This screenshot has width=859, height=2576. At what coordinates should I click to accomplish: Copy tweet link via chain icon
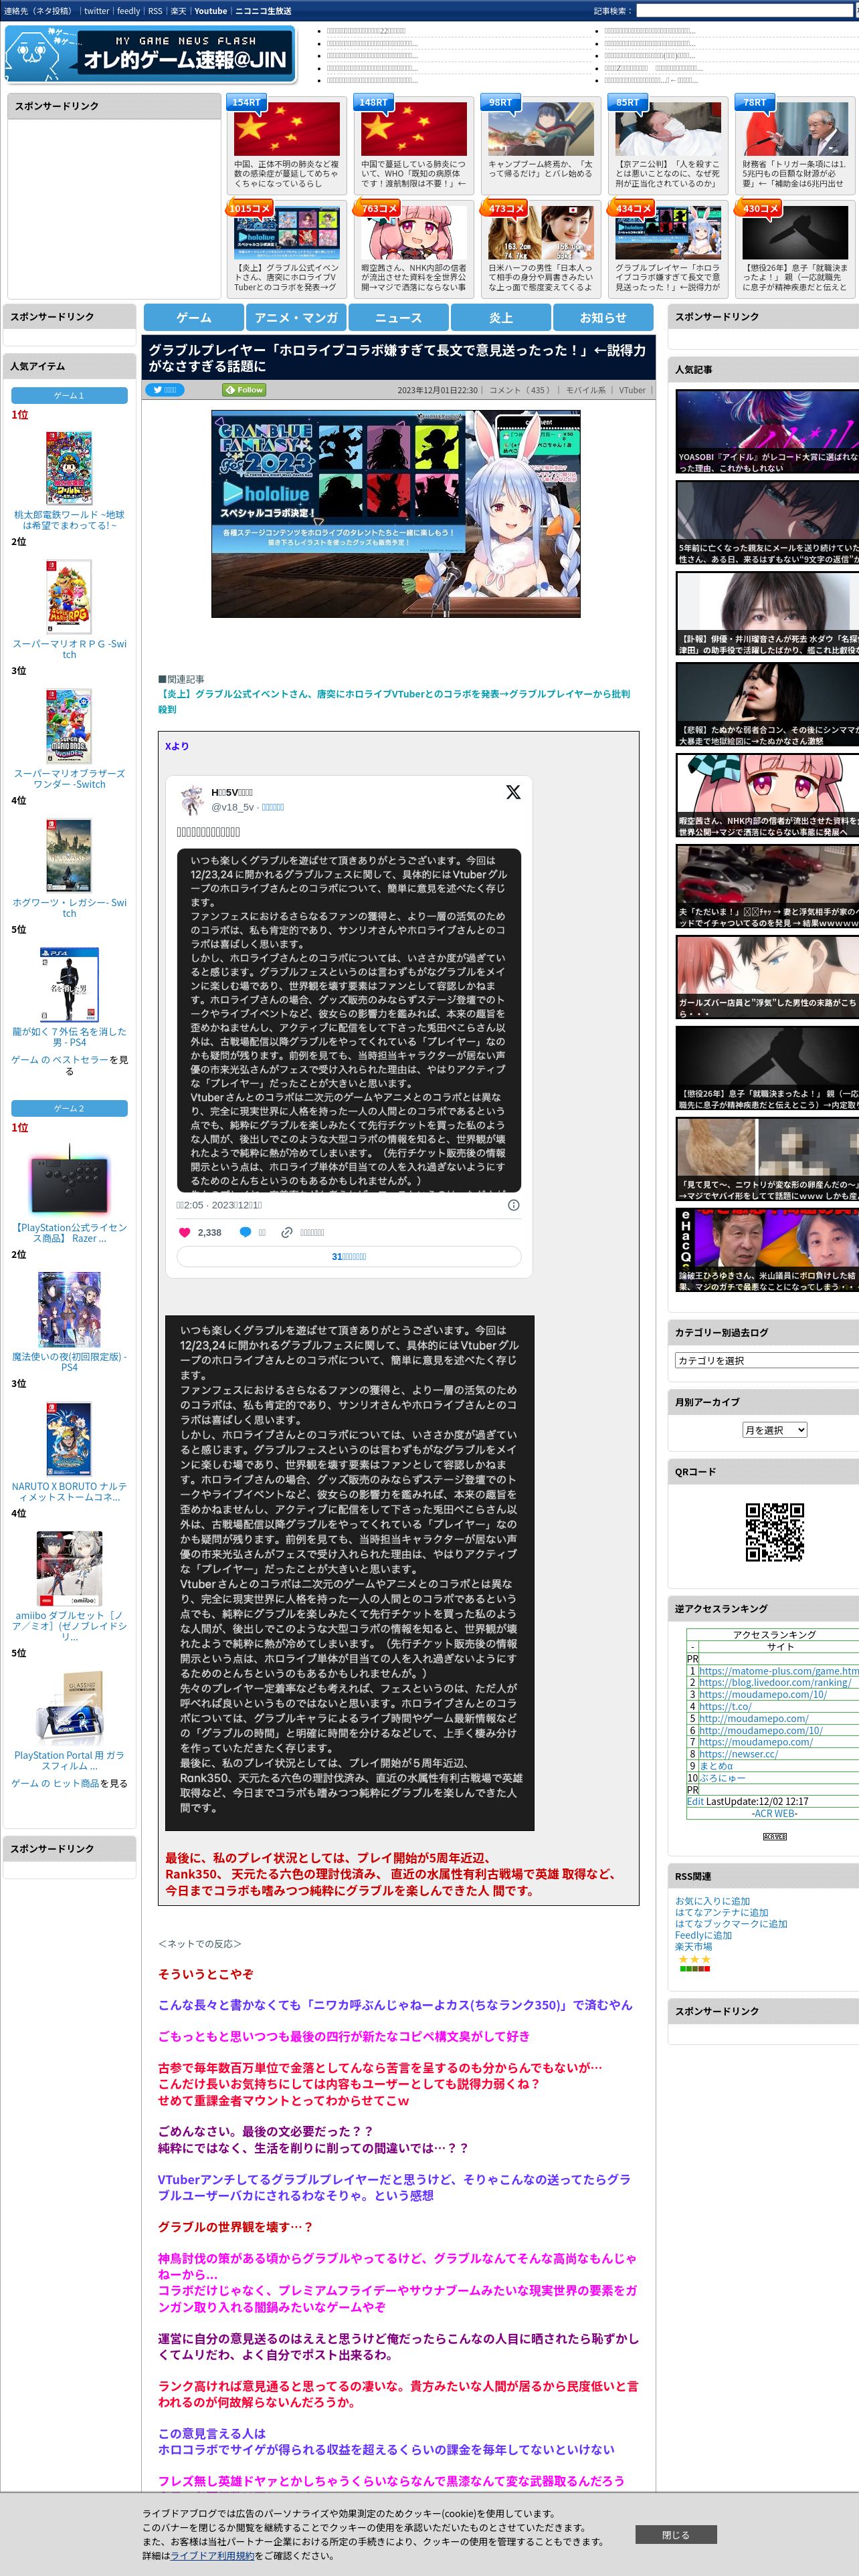pos(287,1232)
